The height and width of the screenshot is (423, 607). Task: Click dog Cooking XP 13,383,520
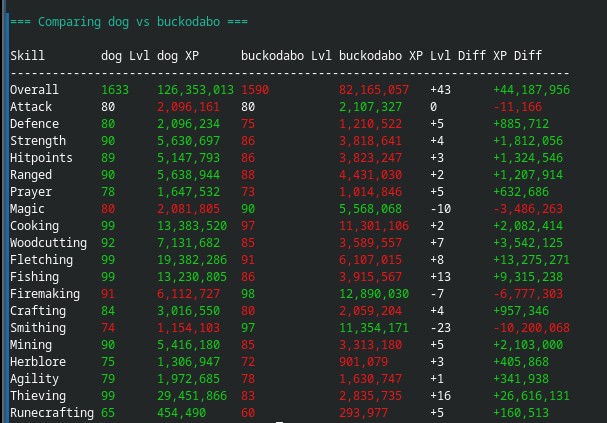pyautogui.click(x=192, y=226)
